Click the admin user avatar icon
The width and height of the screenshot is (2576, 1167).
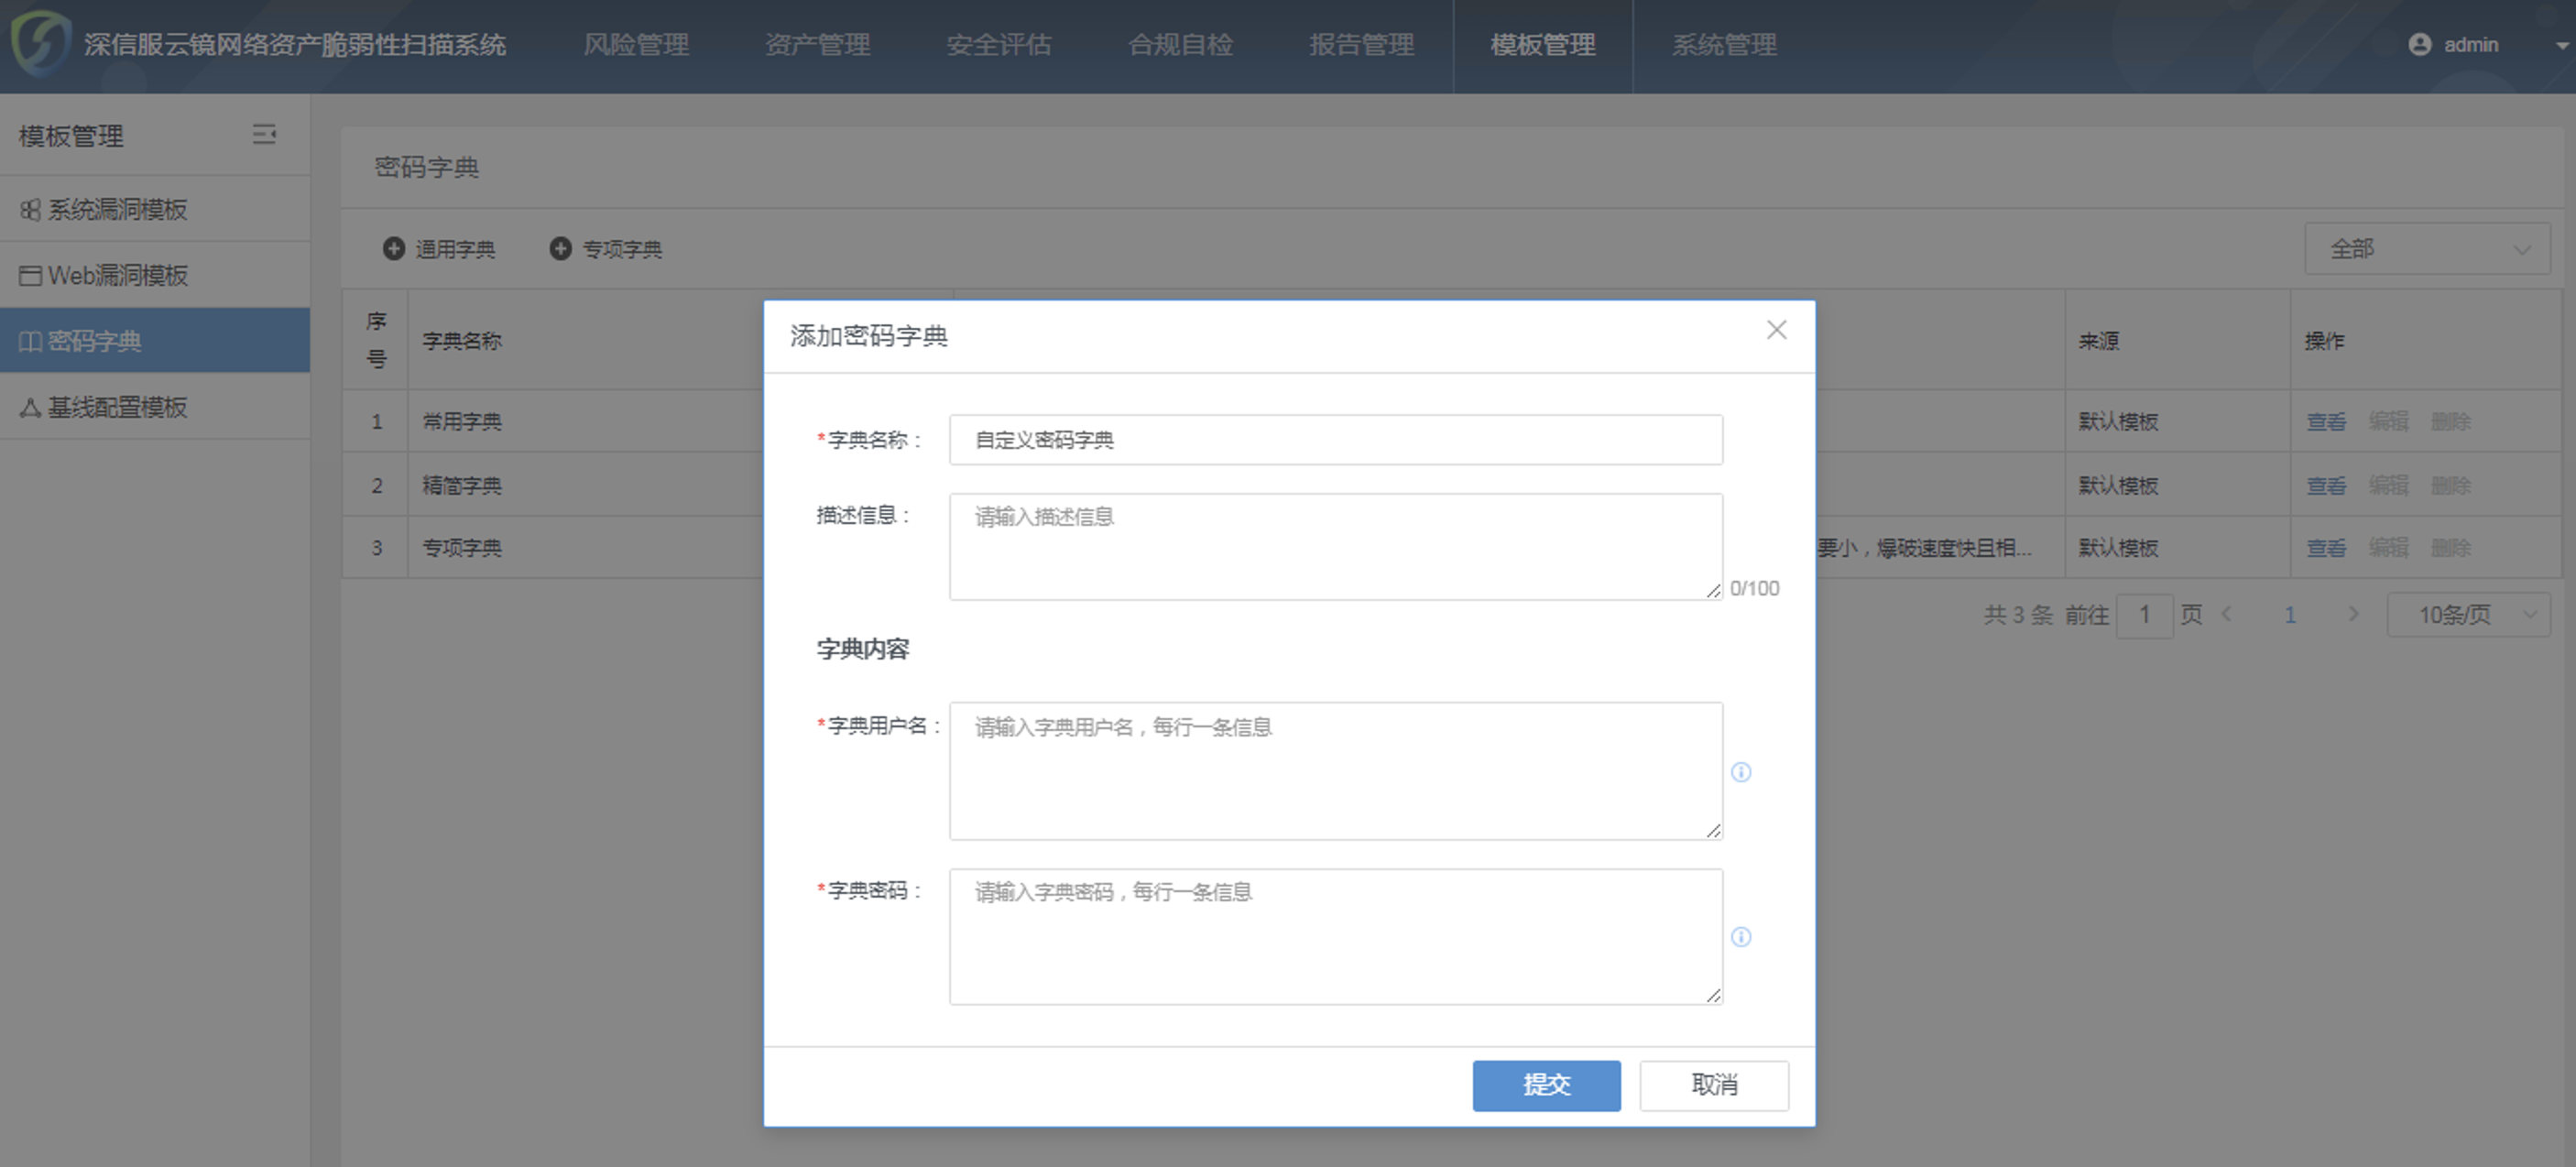point(2419,44)
